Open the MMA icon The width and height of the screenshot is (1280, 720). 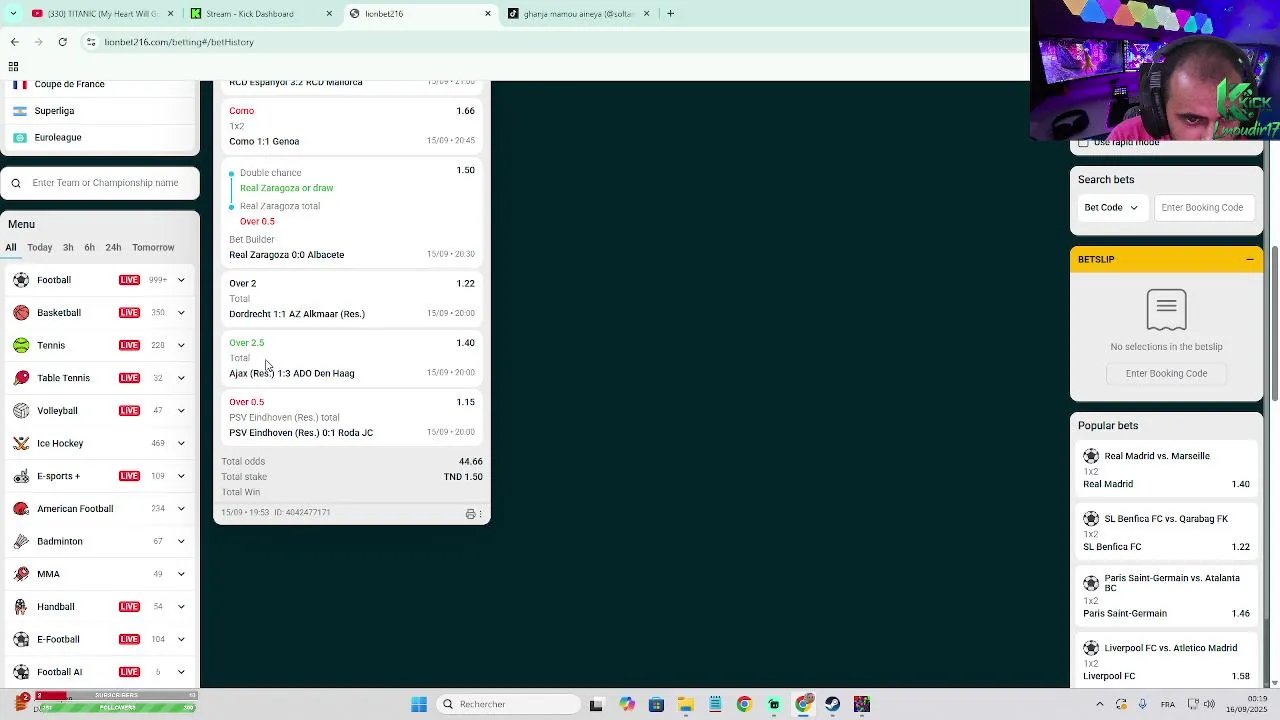(21, 574)
